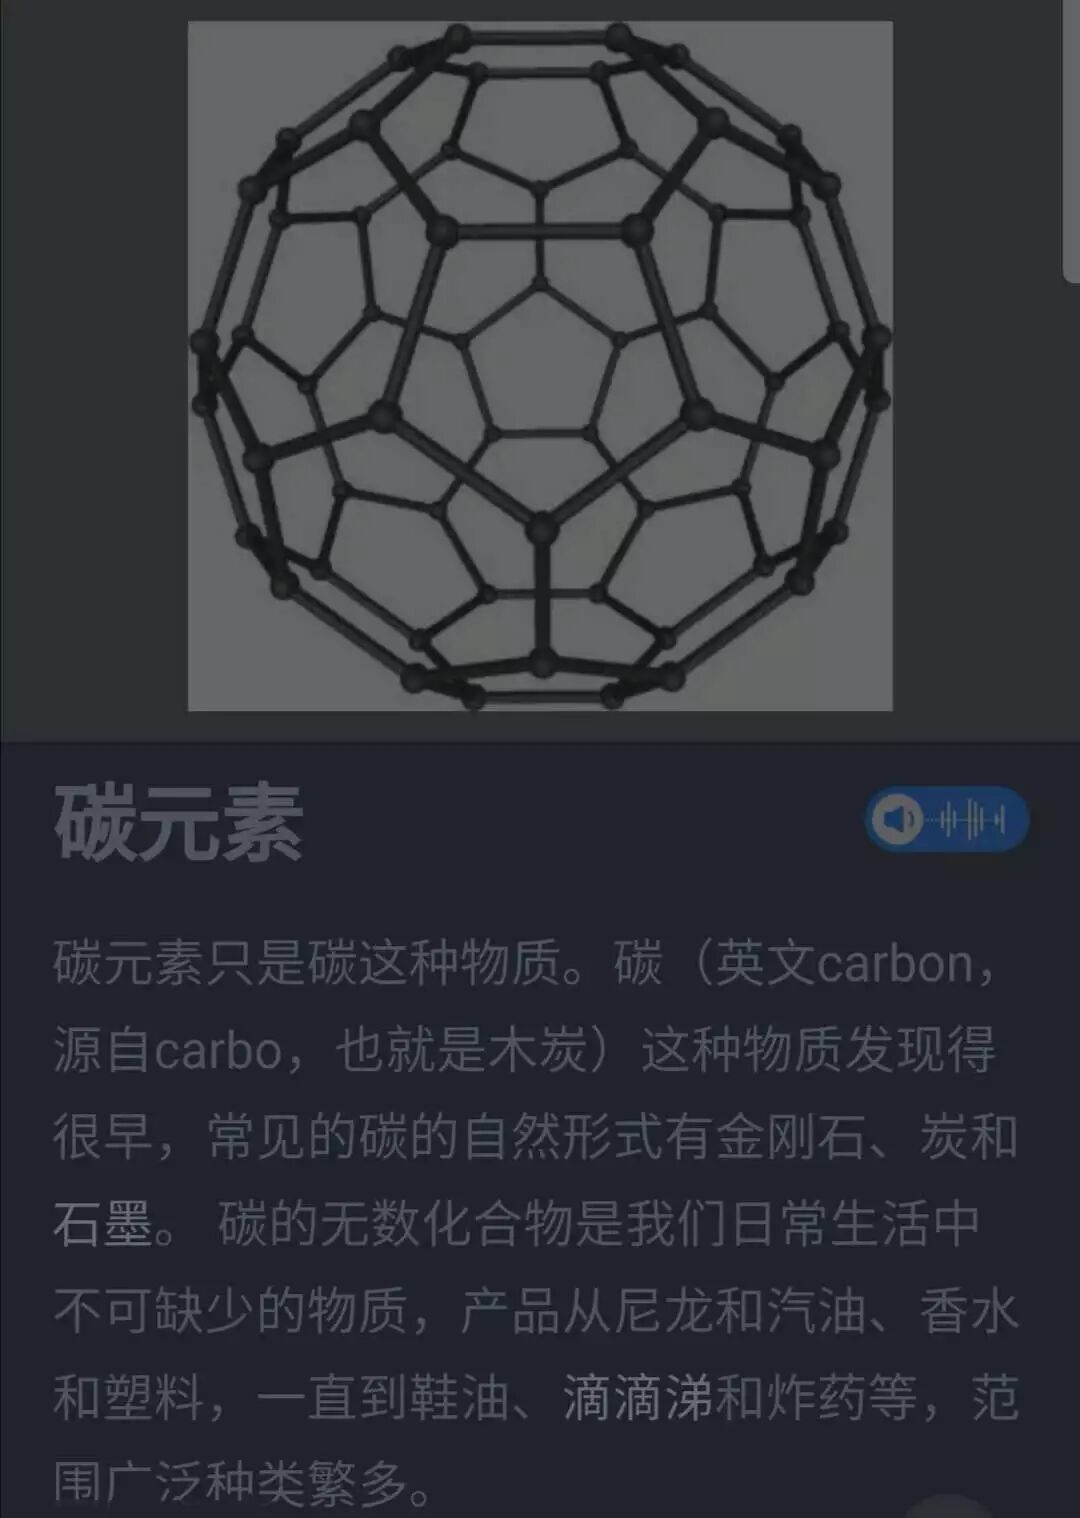Image resolution: width=1080 pixels, height=1518 pixels.
Task: Click the word 炸药 in the paragraph
Action: pyautogui.click(x=816, y=1397)
